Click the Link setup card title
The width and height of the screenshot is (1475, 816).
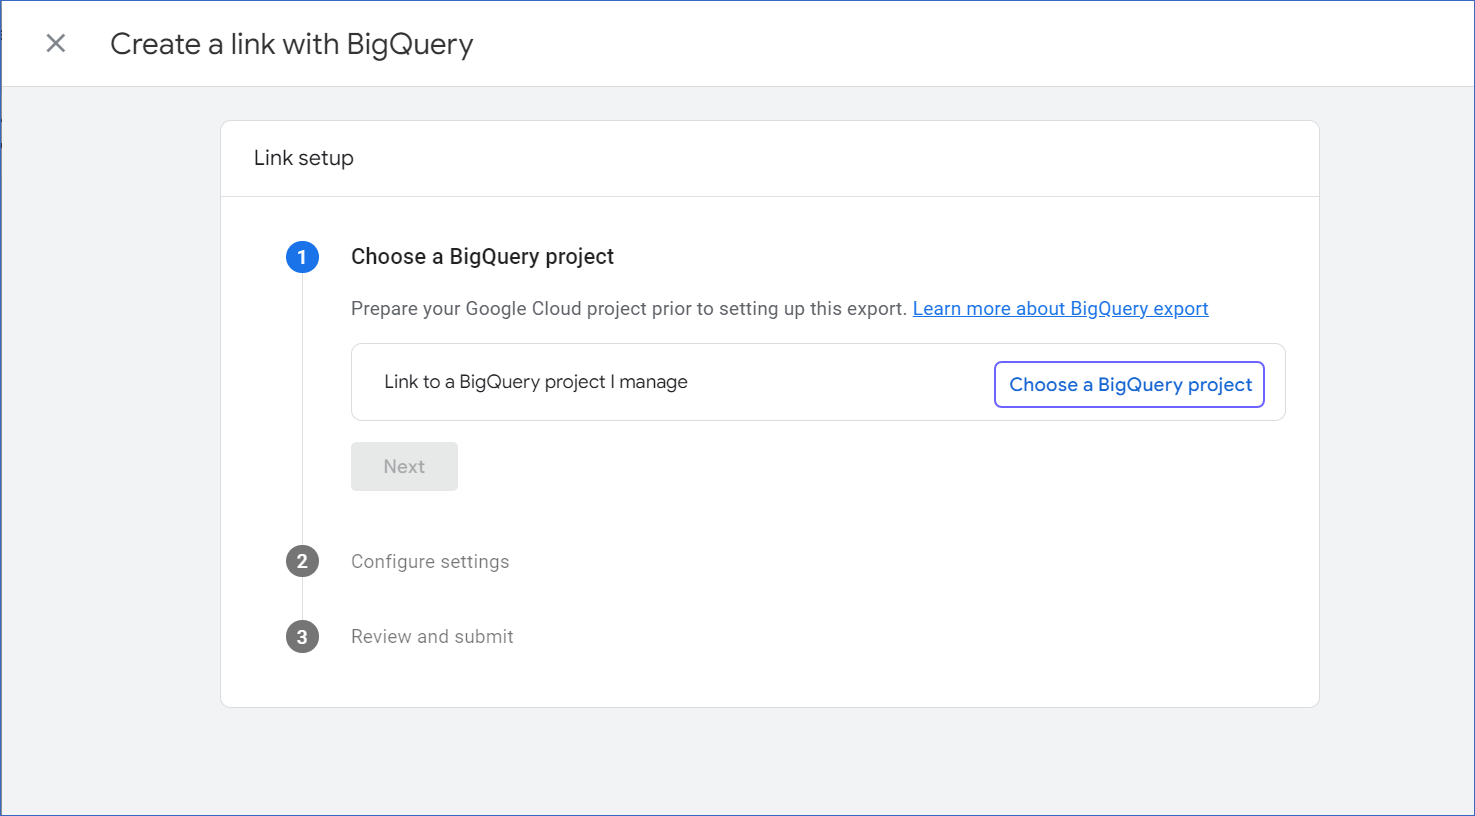pyautogui.click(x=304, y=158)
